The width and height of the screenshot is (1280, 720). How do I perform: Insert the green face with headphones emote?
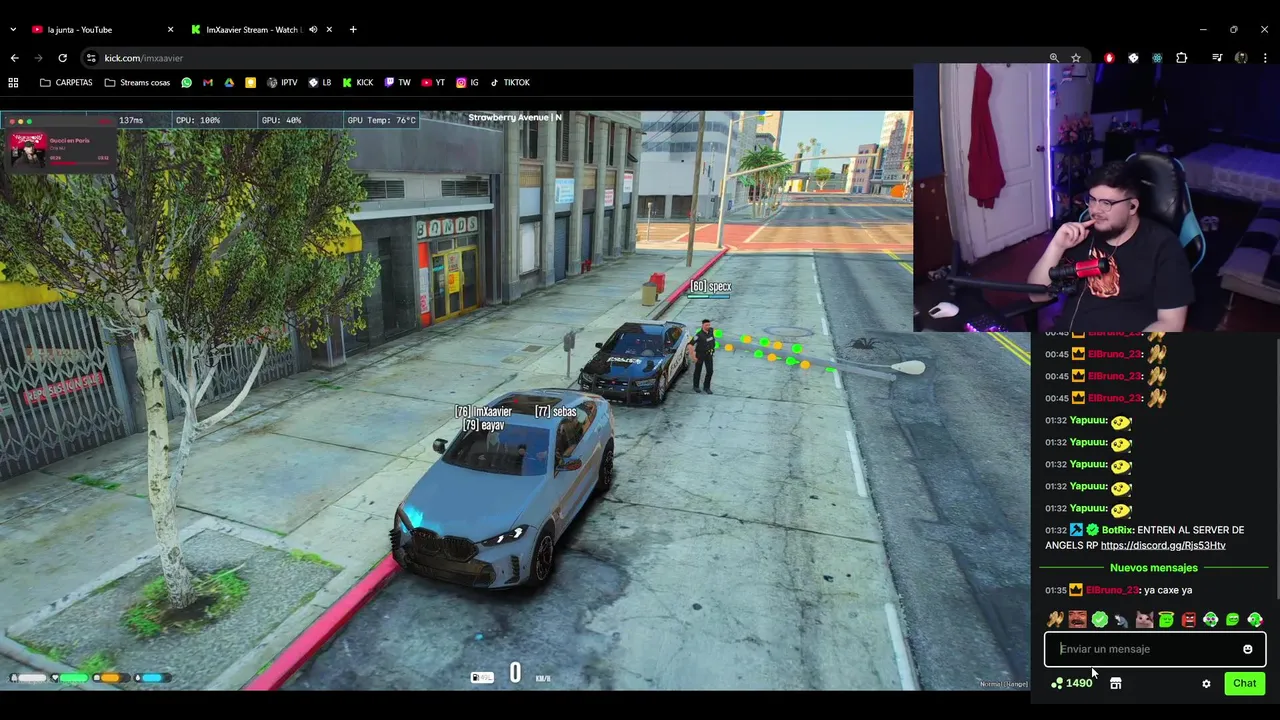1210,620
